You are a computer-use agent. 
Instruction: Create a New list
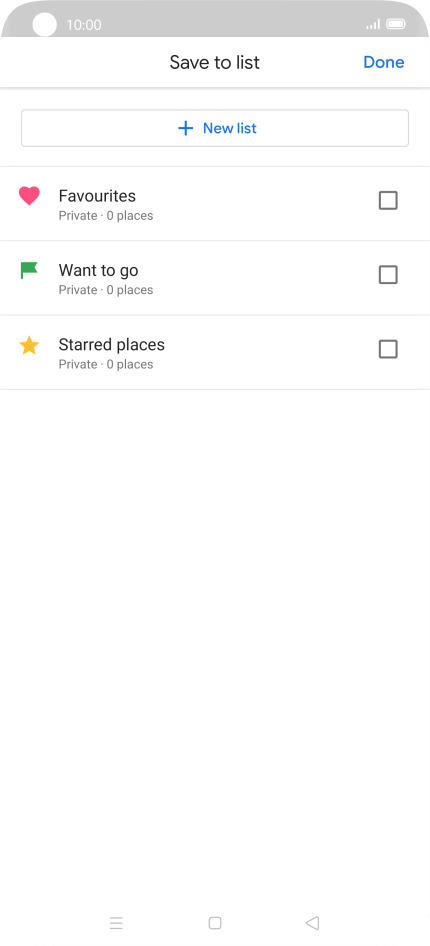click(215, 128)
